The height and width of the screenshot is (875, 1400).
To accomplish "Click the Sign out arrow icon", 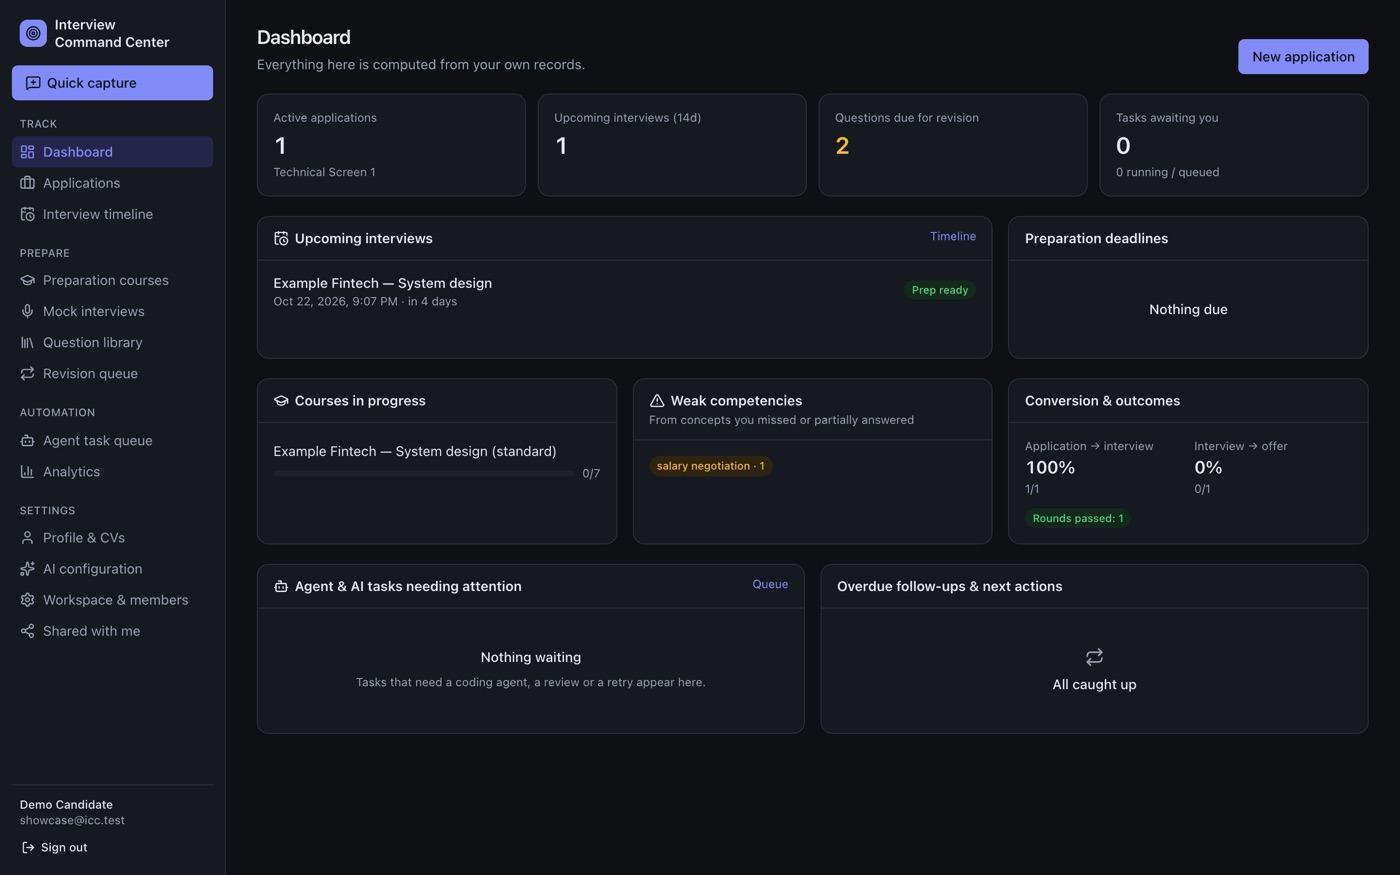I will coord(28,848).
